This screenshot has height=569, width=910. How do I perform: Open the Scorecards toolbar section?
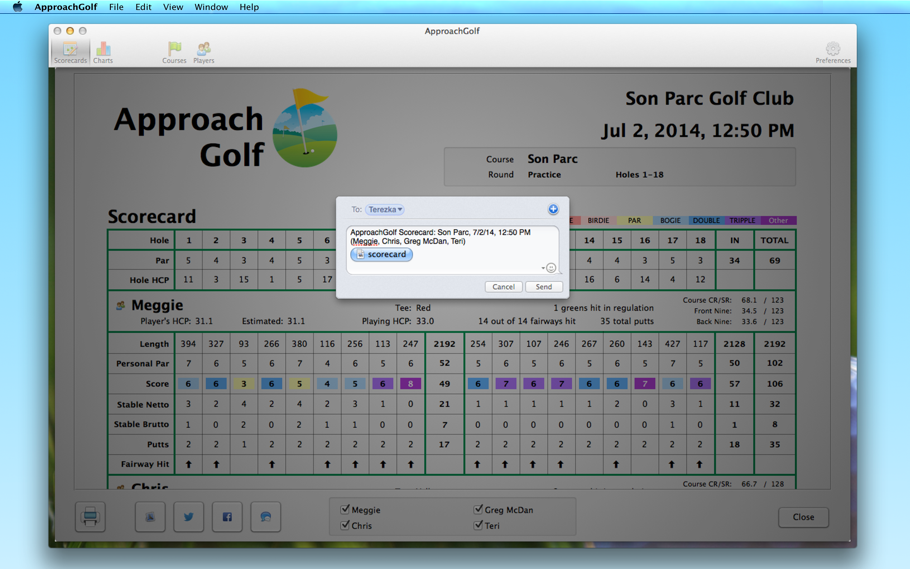70,52
